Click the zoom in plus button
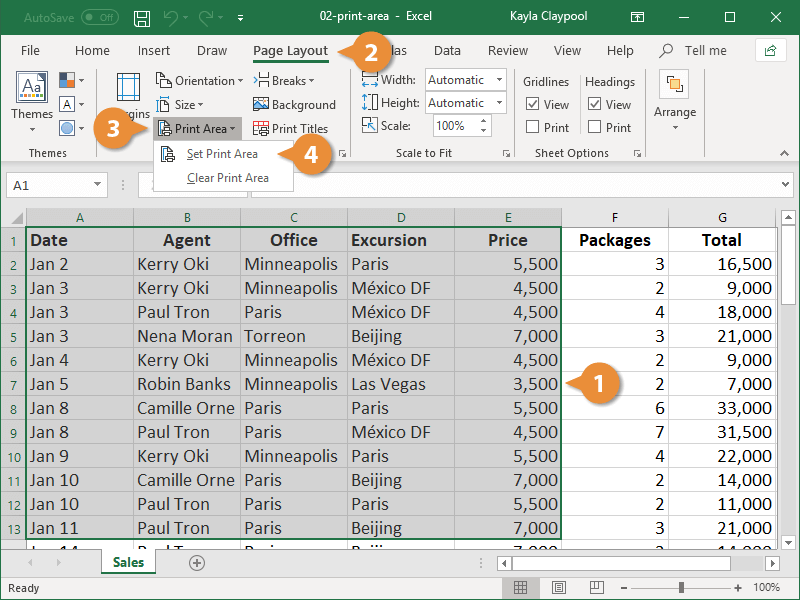The width and height of the screenshot is (800, 600). click(738, 588)
